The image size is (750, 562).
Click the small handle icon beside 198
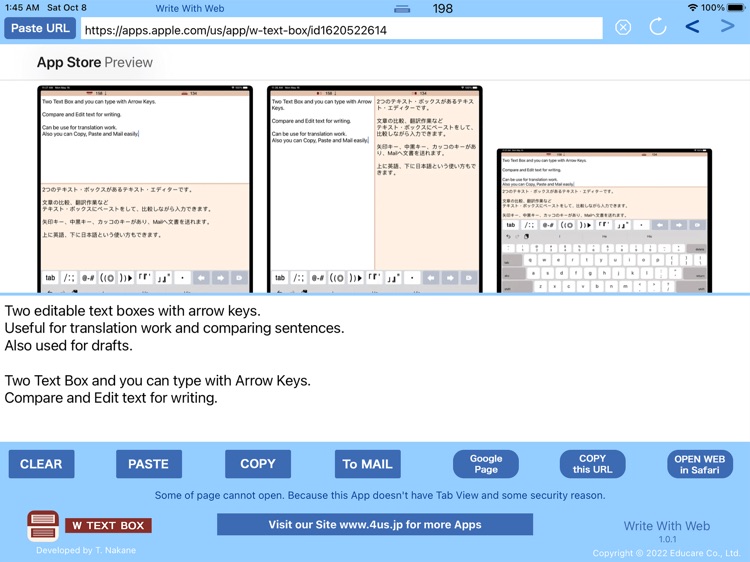[x=402, y=9]
